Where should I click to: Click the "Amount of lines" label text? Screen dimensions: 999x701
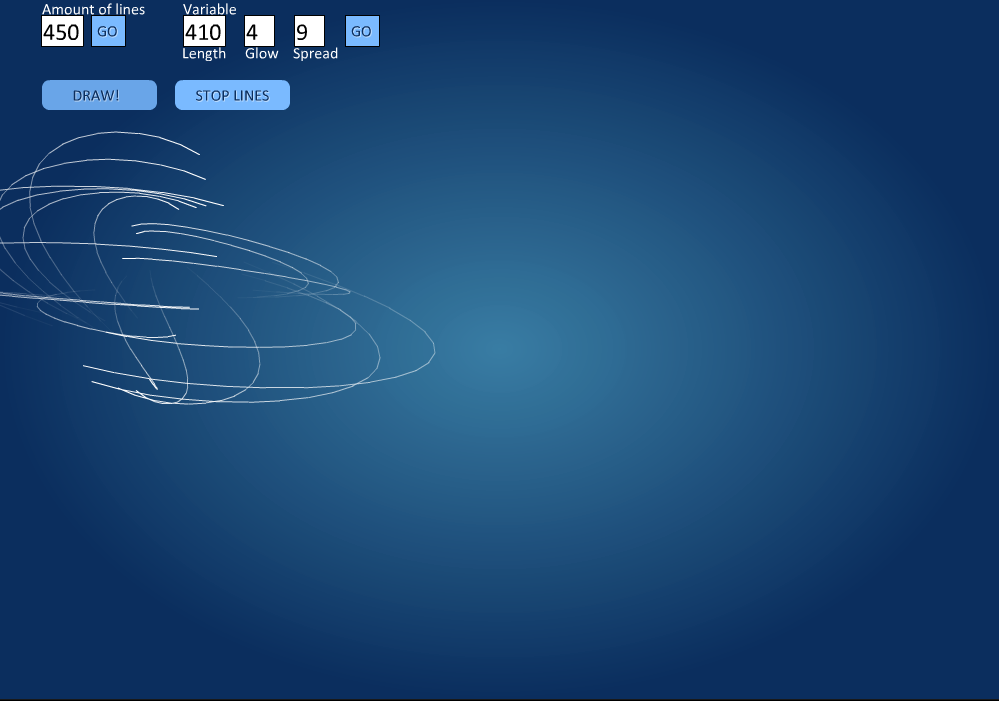pyautogui.click(x=93, y=9)
